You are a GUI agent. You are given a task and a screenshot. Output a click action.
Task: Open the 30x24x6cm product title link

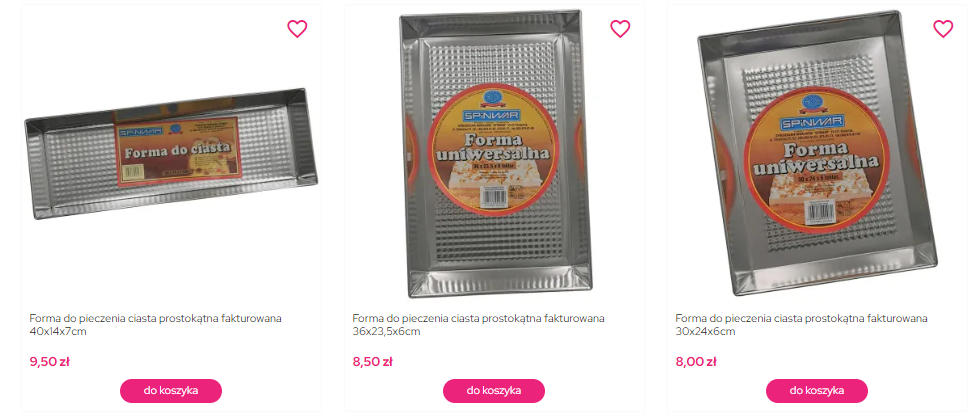click(802, 325)
